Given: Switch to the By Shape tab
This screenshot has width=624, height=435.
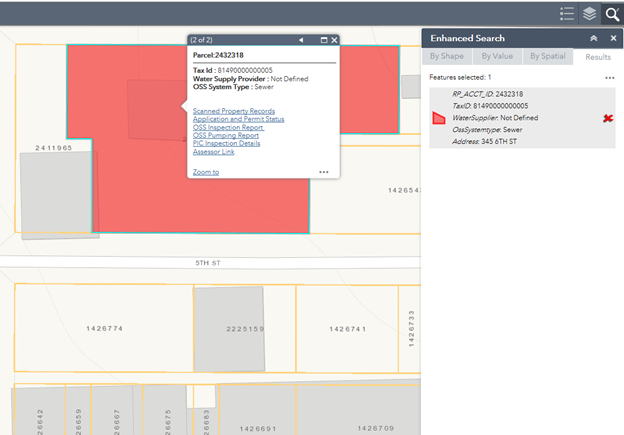Looking at the screenshot, I should pos(446,56).
